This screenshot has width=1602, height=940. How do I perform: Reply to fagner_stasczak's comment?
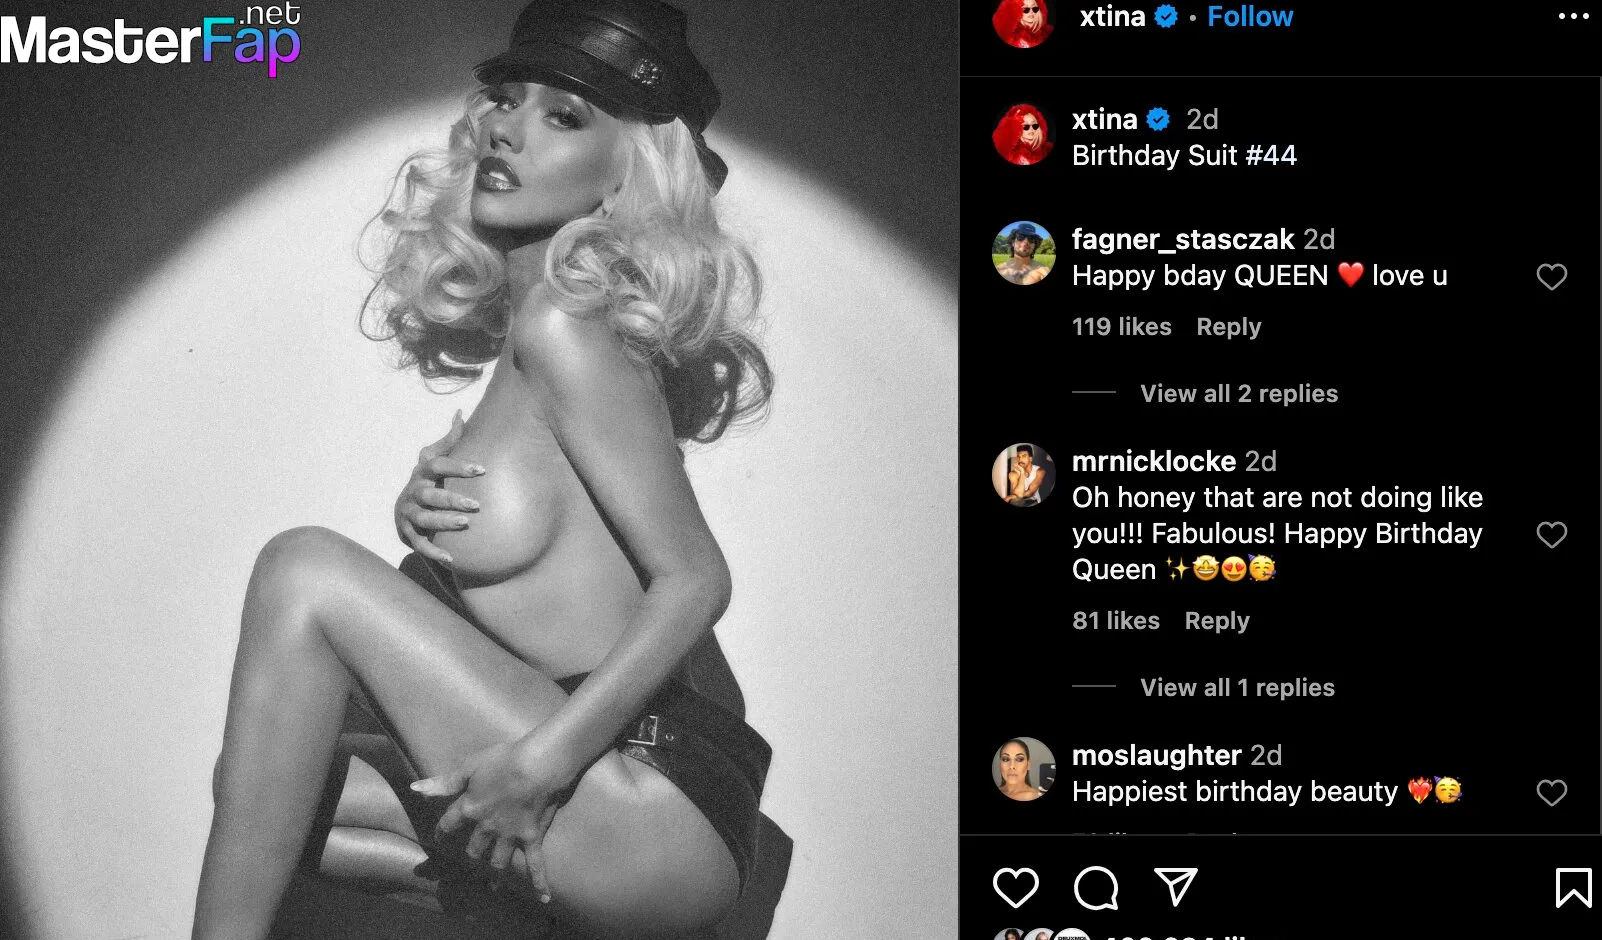[x=1229, y=327]
